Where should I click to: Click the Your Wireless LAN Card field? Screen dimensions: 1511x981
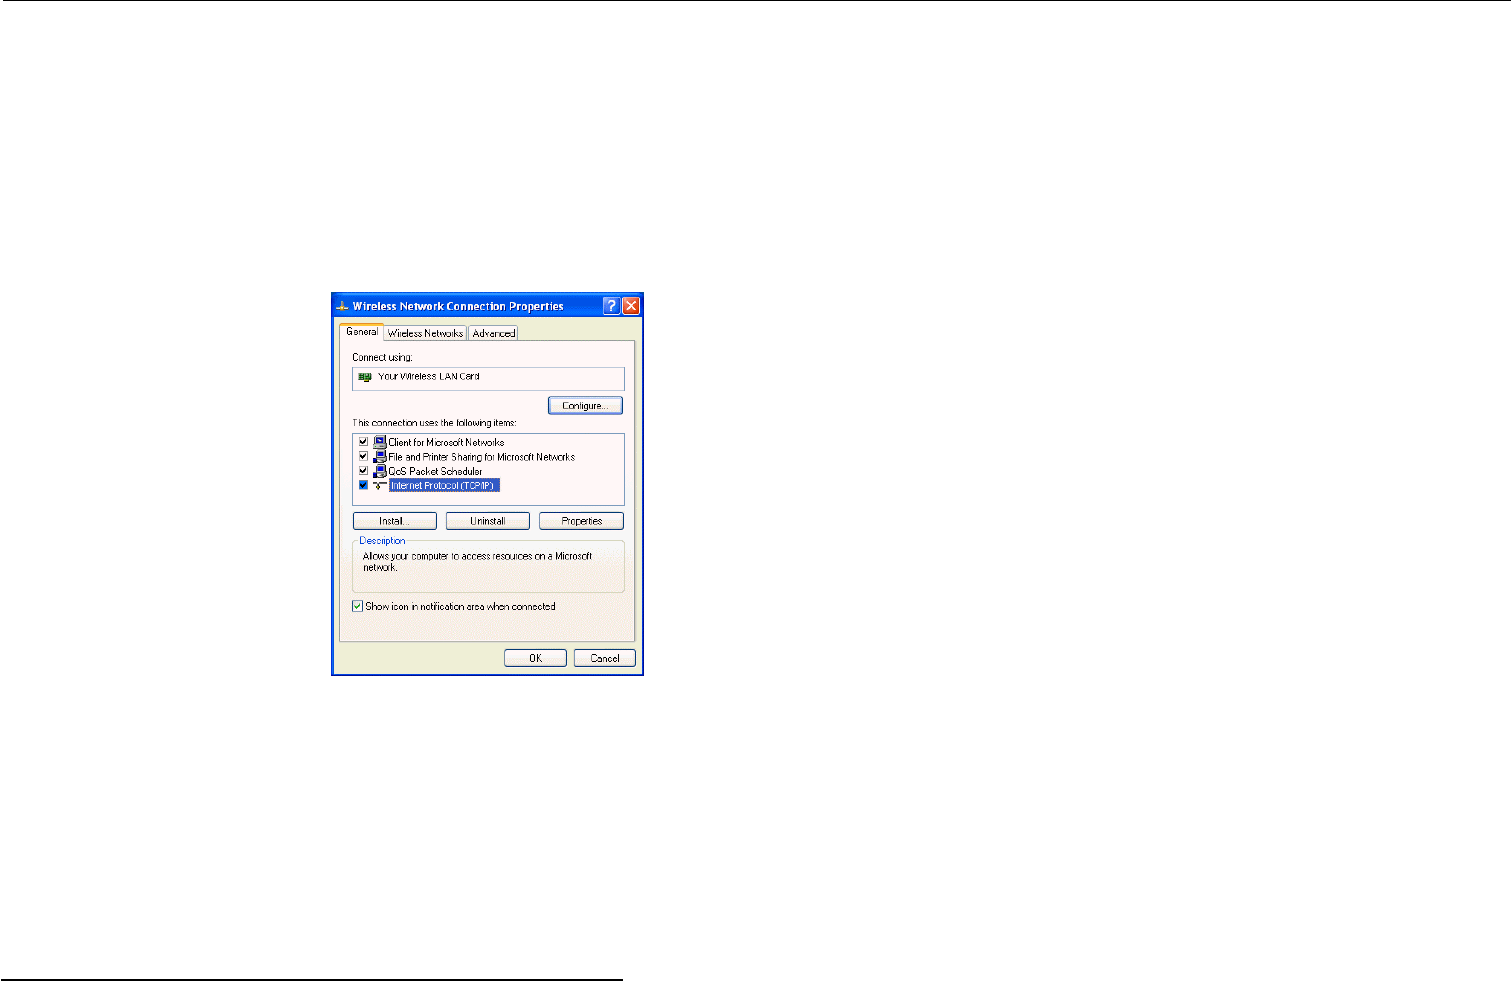(488, 378)
